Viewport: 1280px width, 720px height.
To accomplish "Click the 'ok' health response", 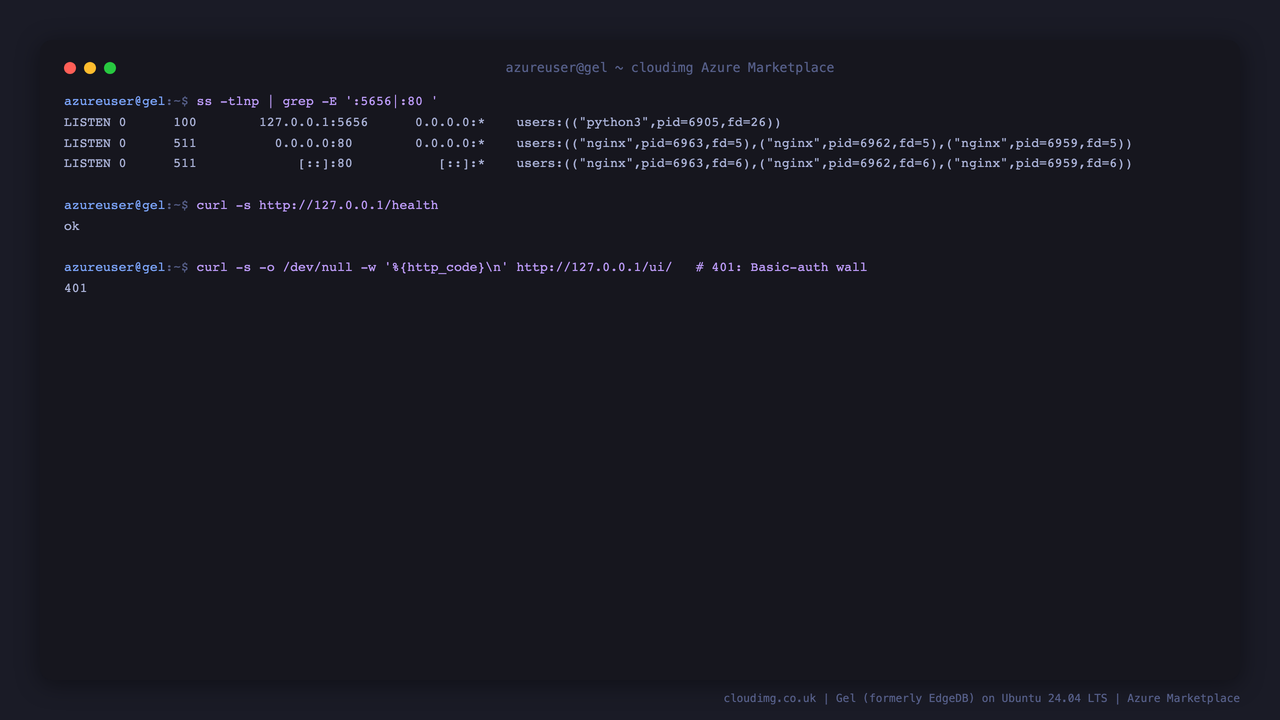I will click(x=72, y=226).
